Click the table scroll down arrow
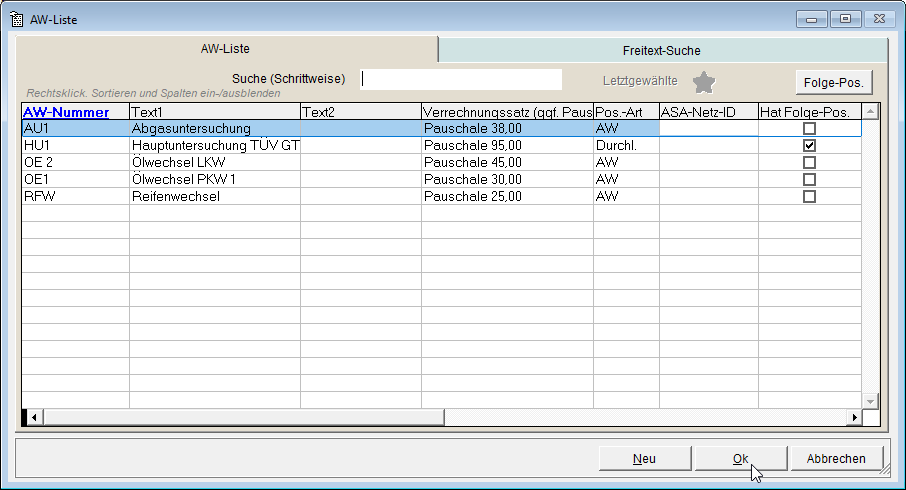 point(871,400)
